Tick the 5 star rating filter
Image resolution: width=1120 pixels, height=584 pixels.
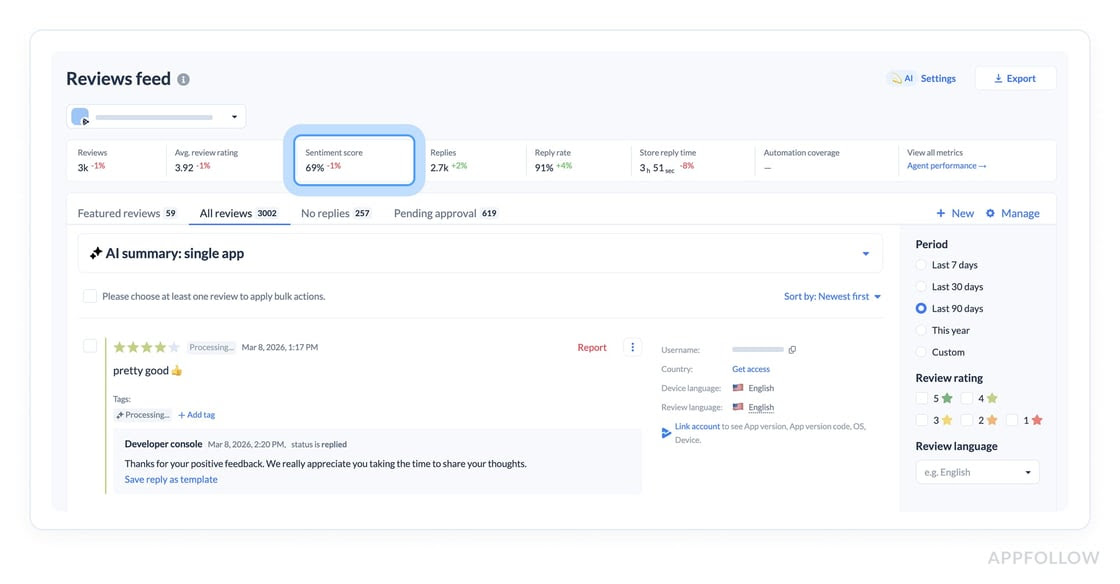922,398
